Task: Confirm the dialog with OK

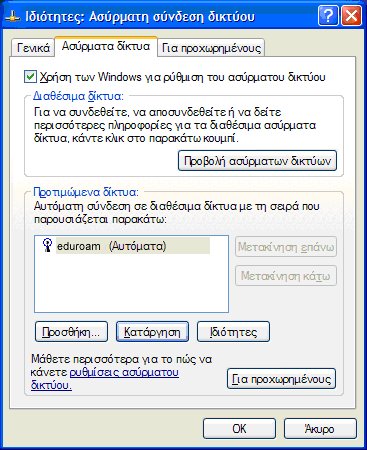Action: click(239, 428)
